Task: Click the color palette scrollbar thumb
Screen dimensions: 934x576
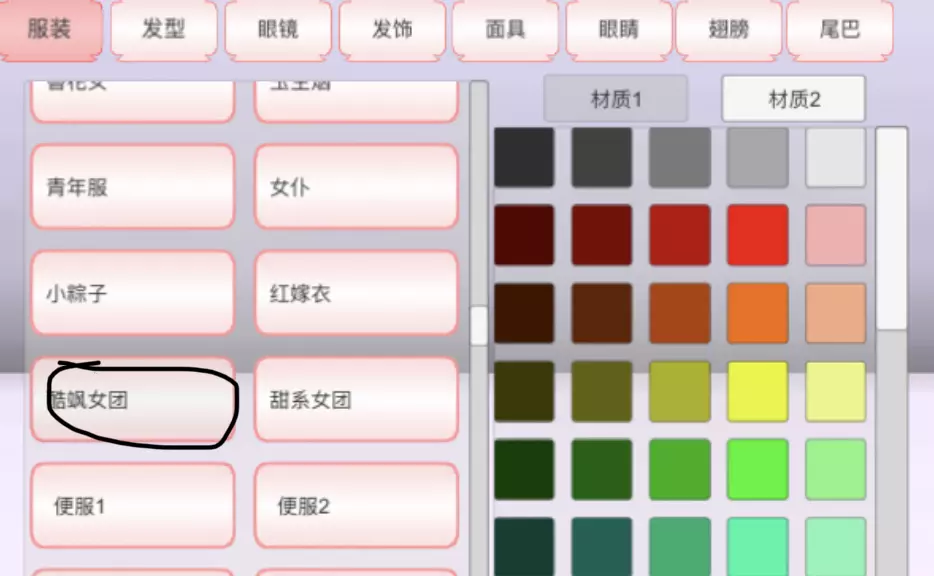Action: coord(892,228)
